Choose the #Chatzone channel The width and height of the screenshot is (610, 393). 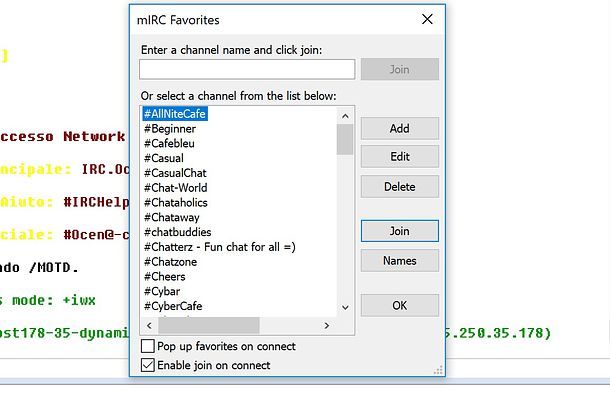pyautogui.click(x=170, y=262)
